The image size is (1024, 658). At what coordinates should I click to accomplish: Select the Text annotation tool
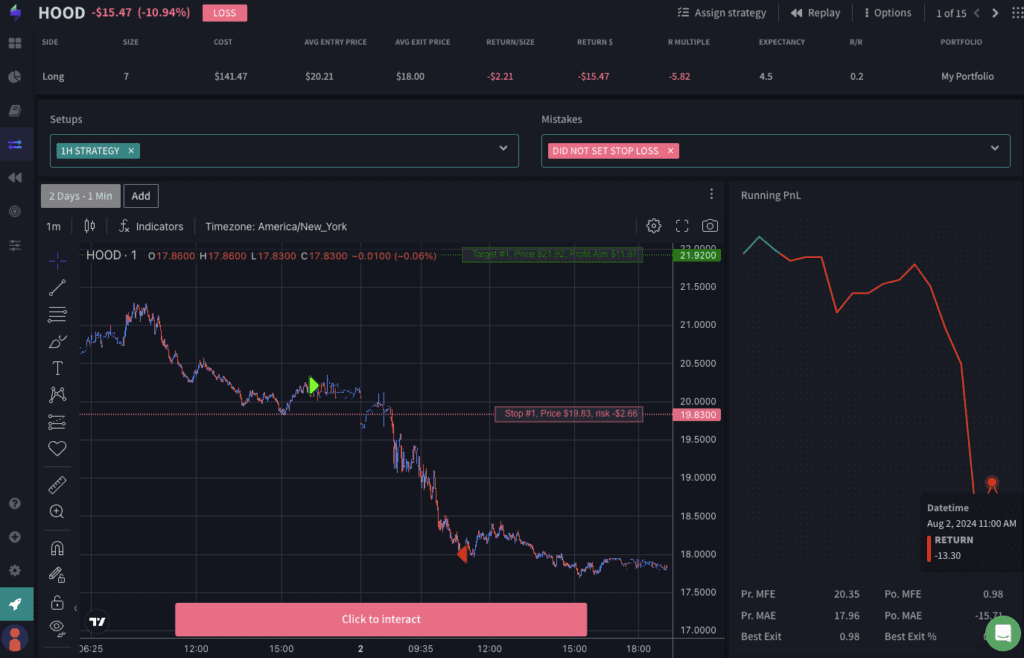(57, 368)
